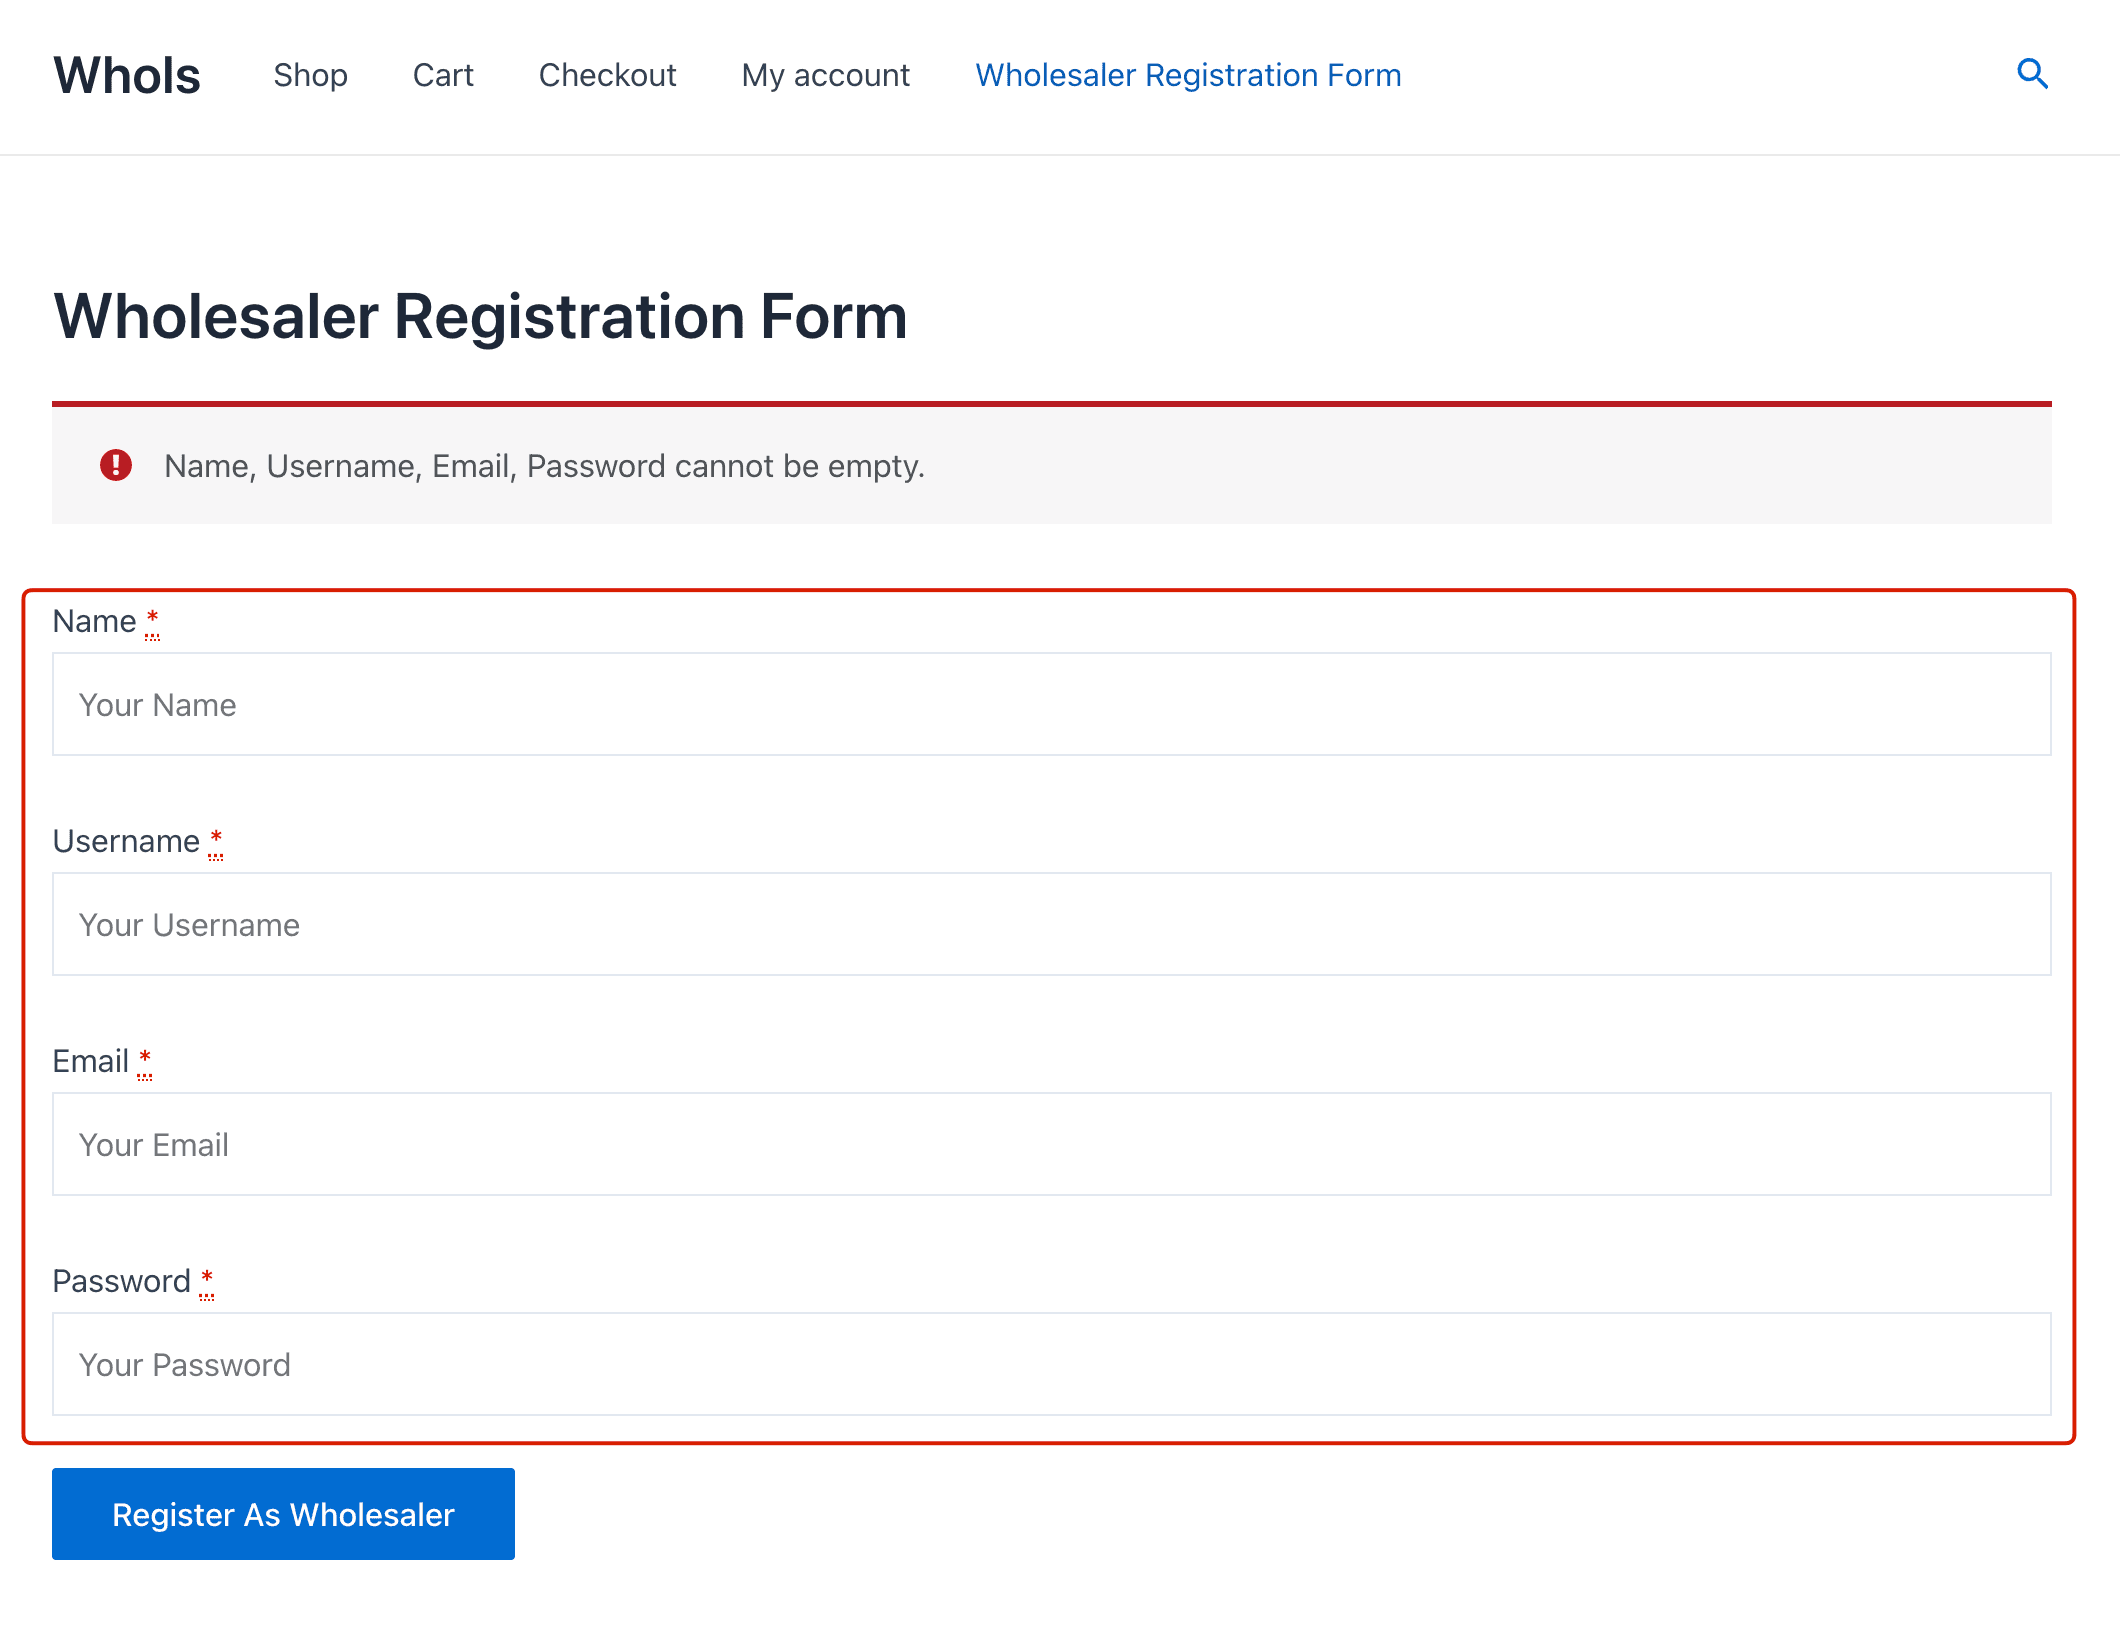This screenshot has height=1630, width=2120.
Task: Click the 'cannot be empty' error message
Action: coord(544,466)
